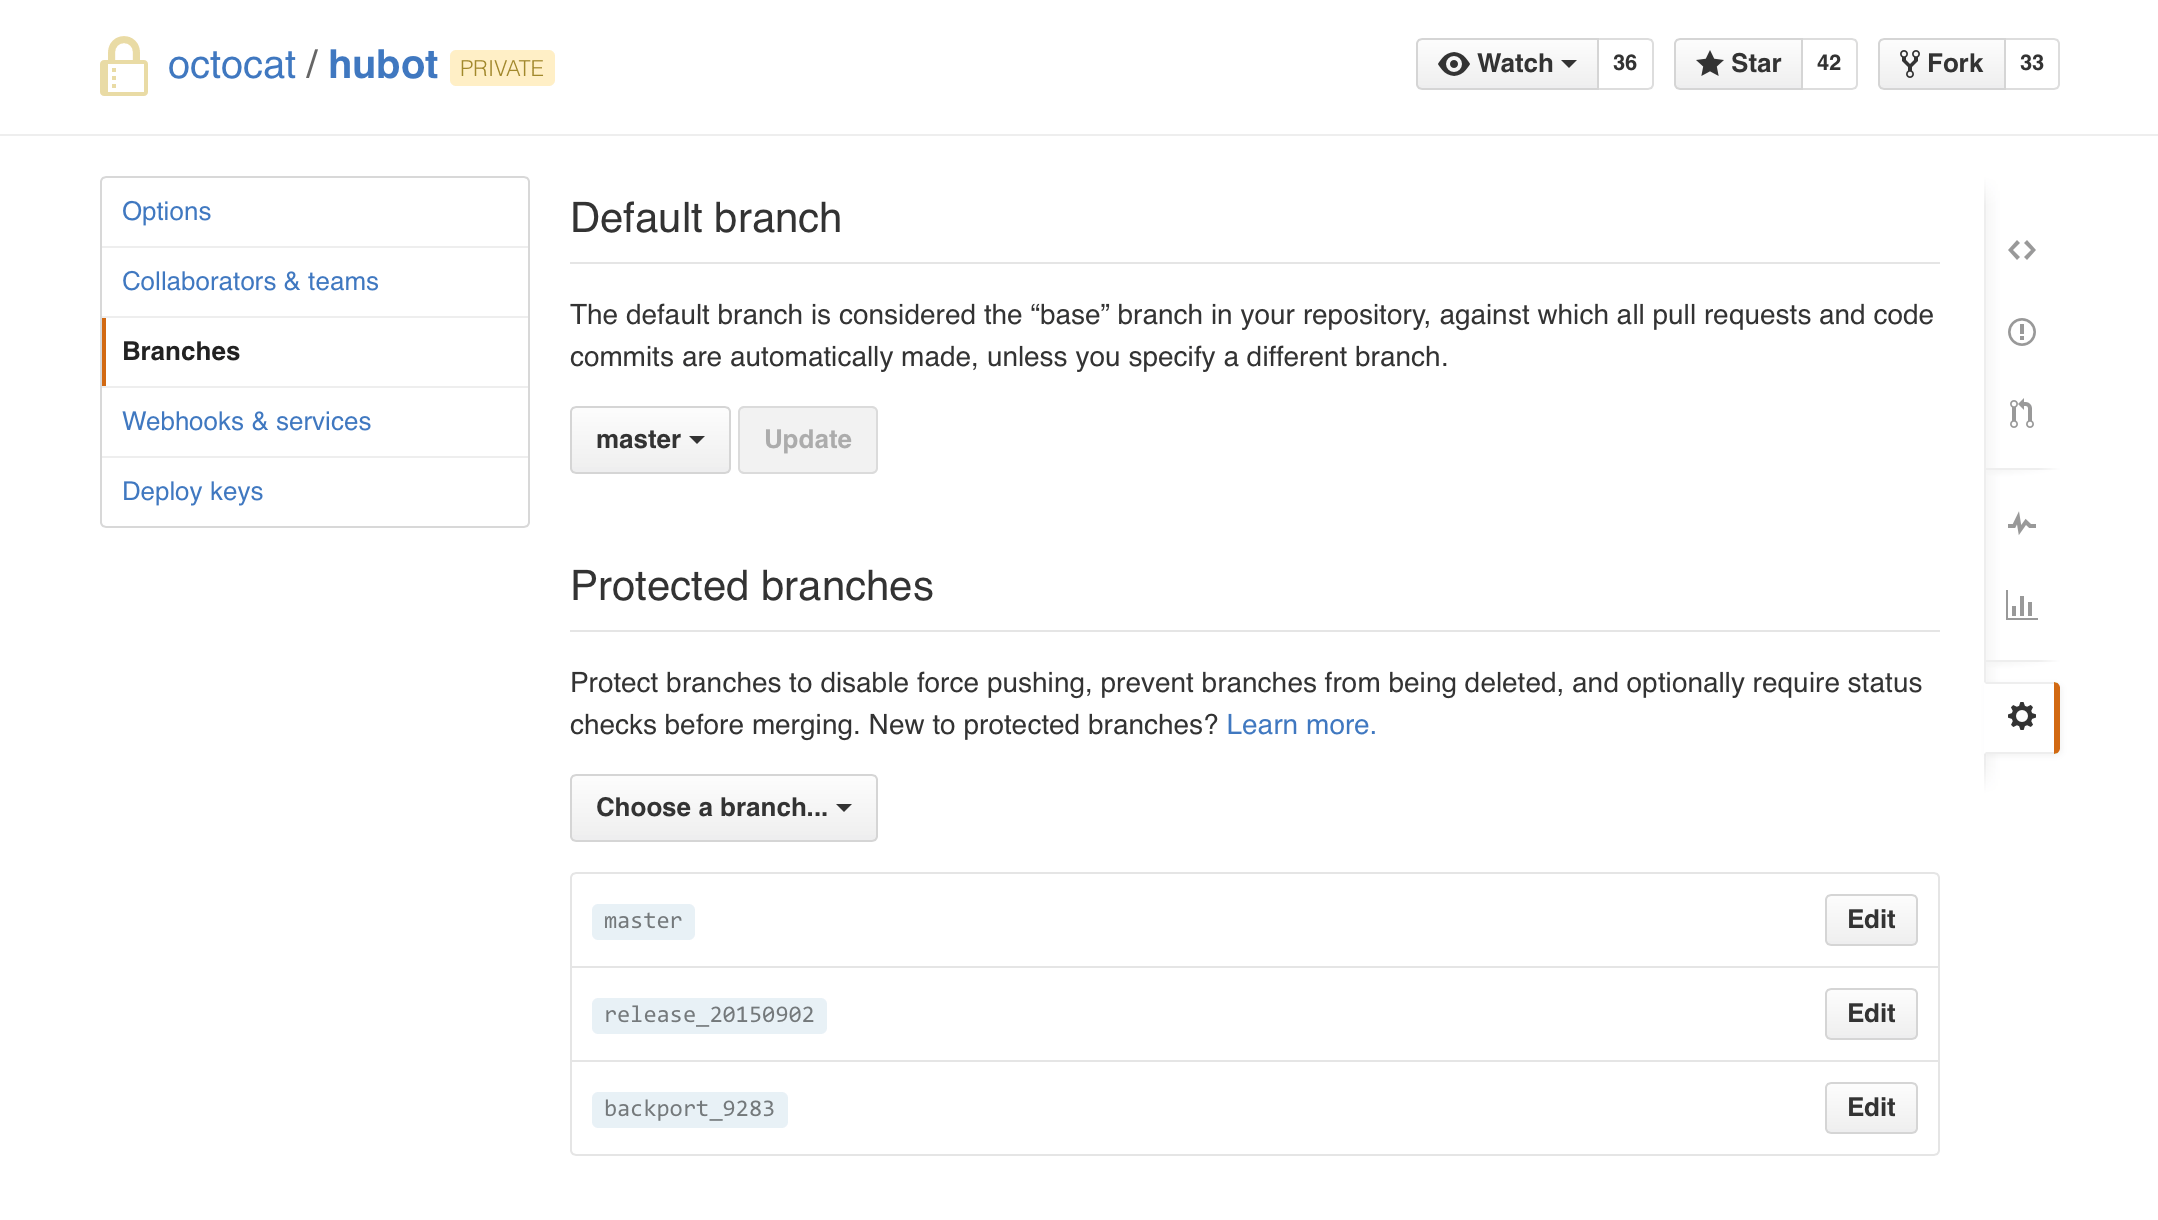Image resolution: width=2158 pixels, height=1220 pixels.
Task: Click the code brackets icon in sidebar
Action: pyautogui.click(x=2023, y=248)
